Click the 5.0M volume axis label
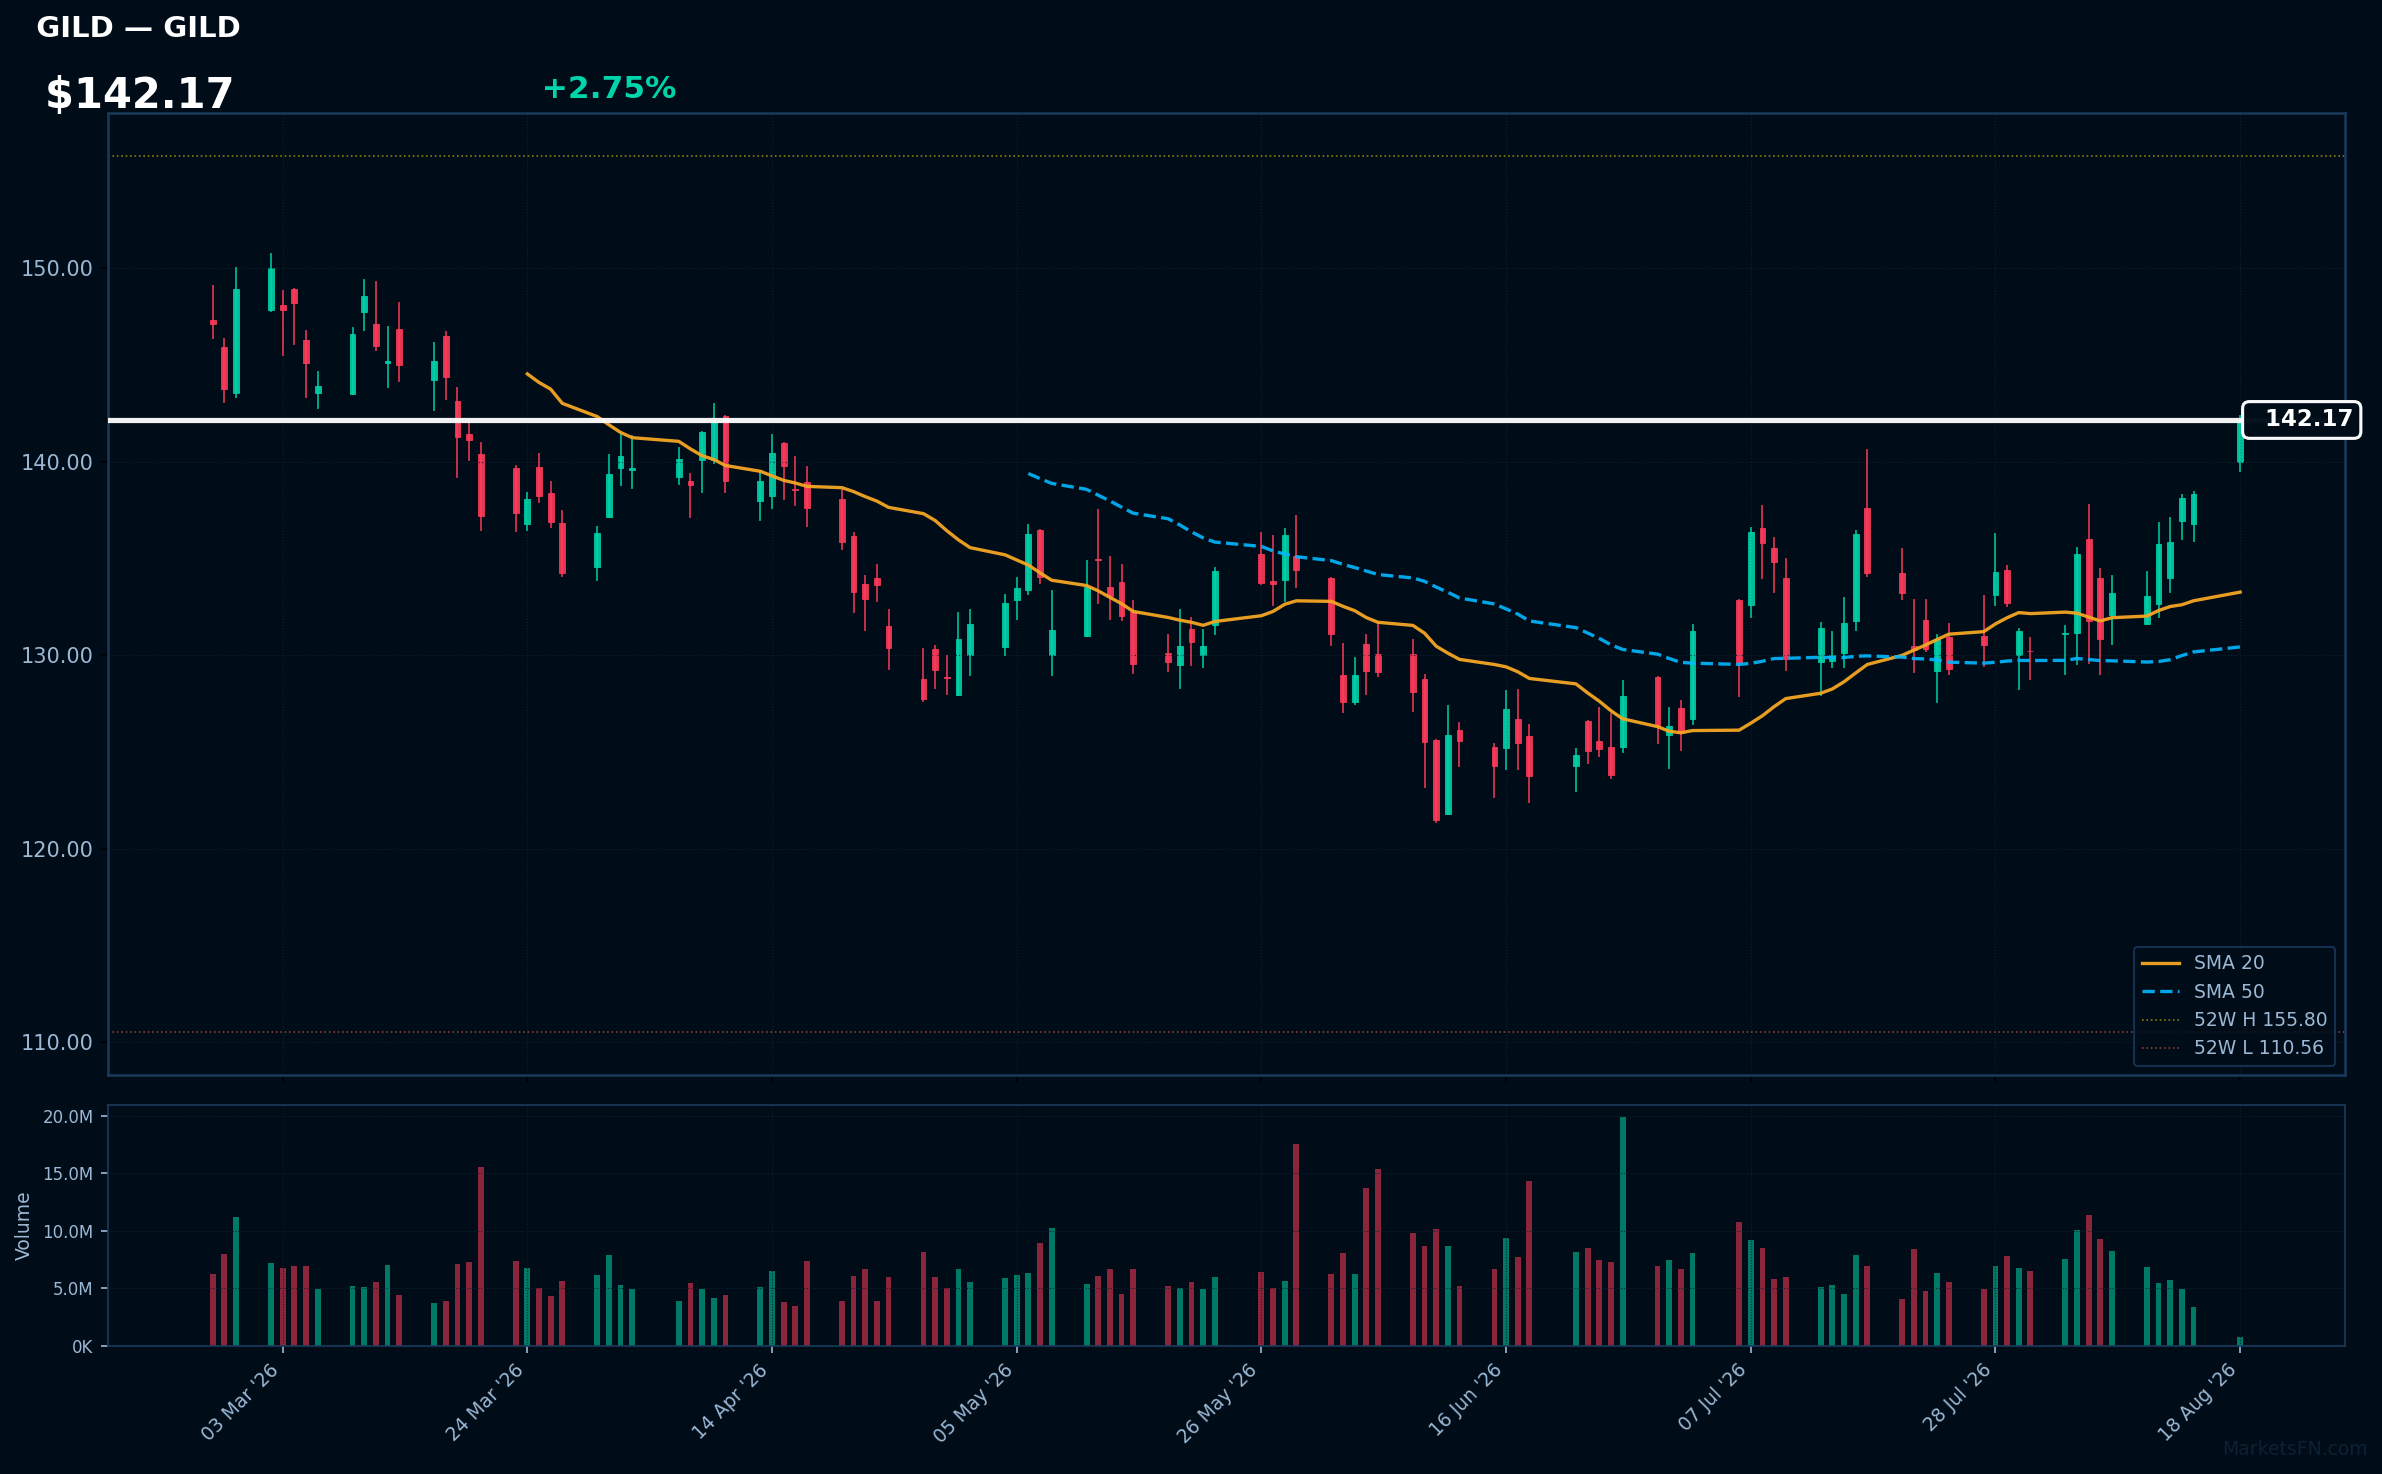The height and width of the screenshot is (1474, 2382). point(73,1289)
